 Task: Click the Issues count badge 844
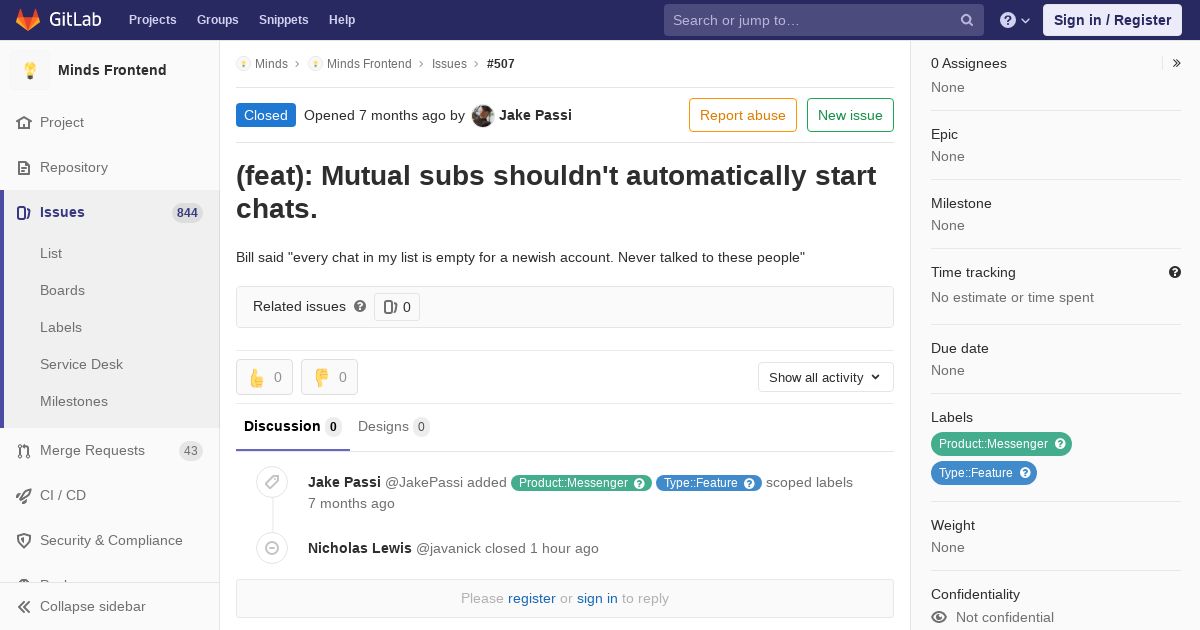[187, 212]
